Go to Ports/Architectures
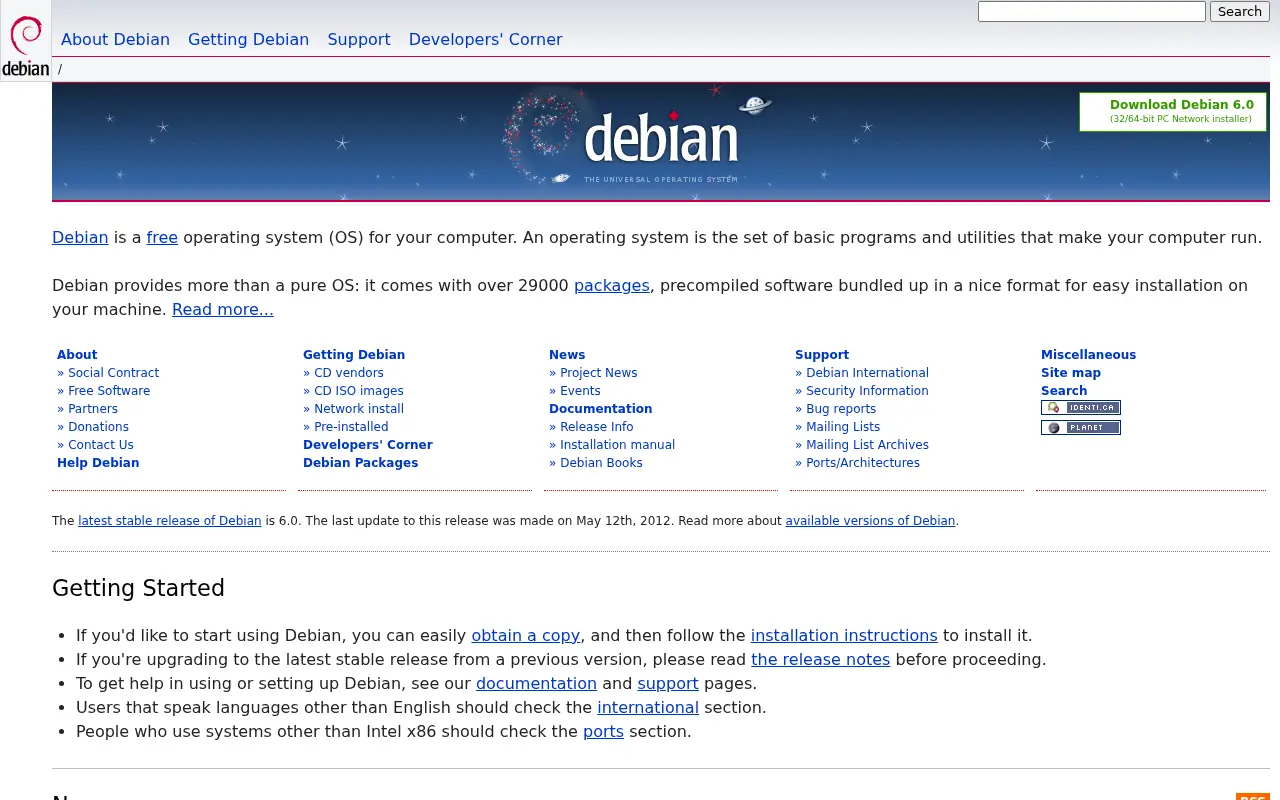1280x800 pixels. 863,463
